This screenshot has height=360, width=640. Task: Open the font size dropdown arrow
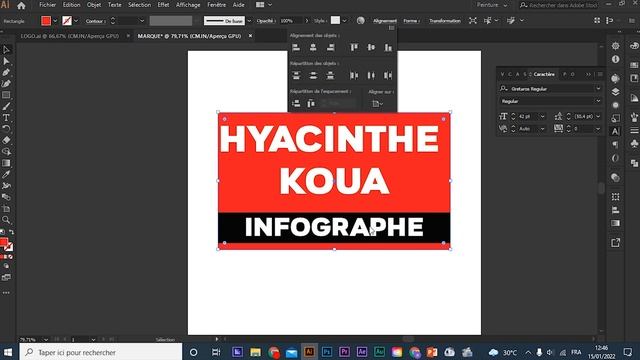pos(542,116)
